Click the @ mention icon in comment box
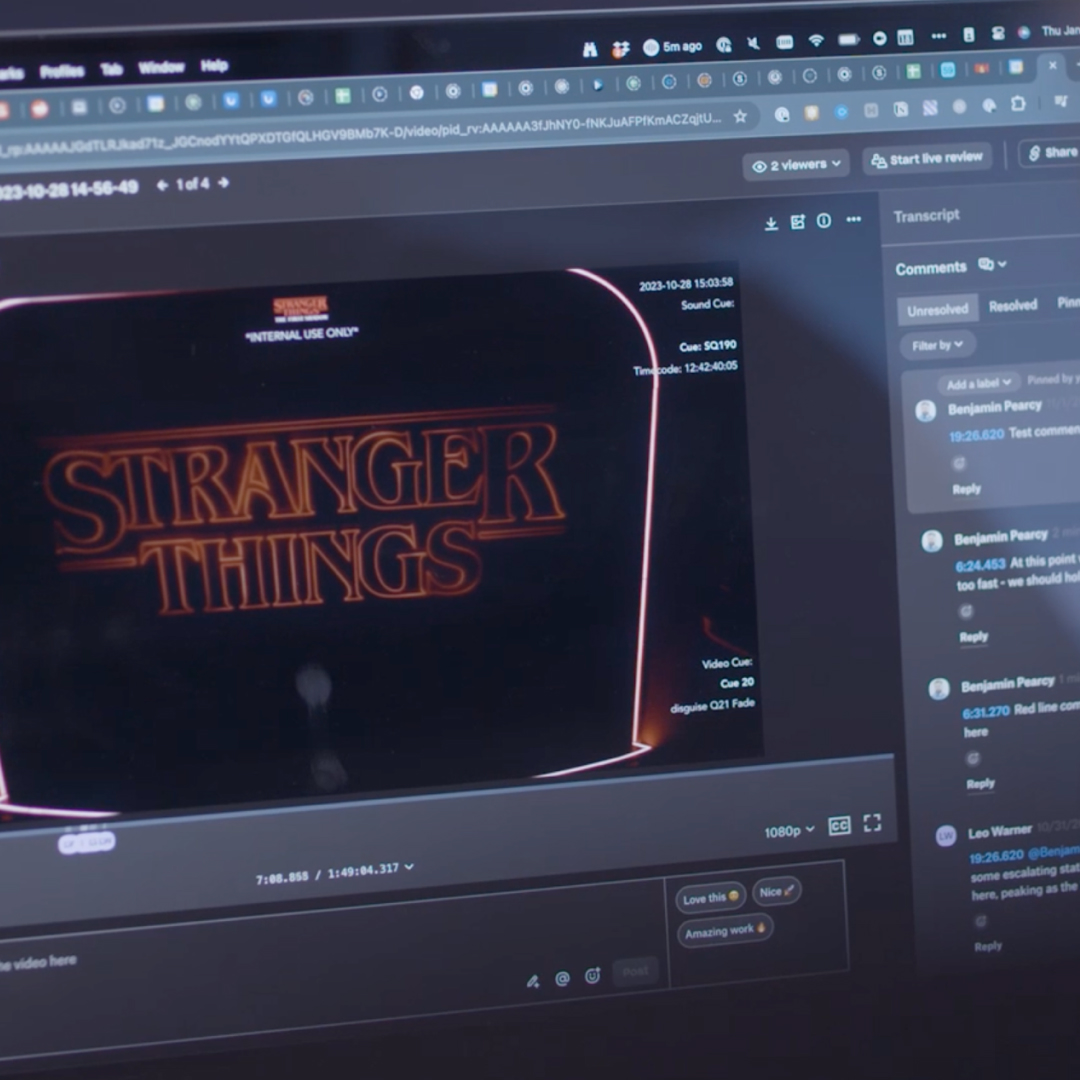Viewport: 1080px width, 1080px height. coord(562,979)
